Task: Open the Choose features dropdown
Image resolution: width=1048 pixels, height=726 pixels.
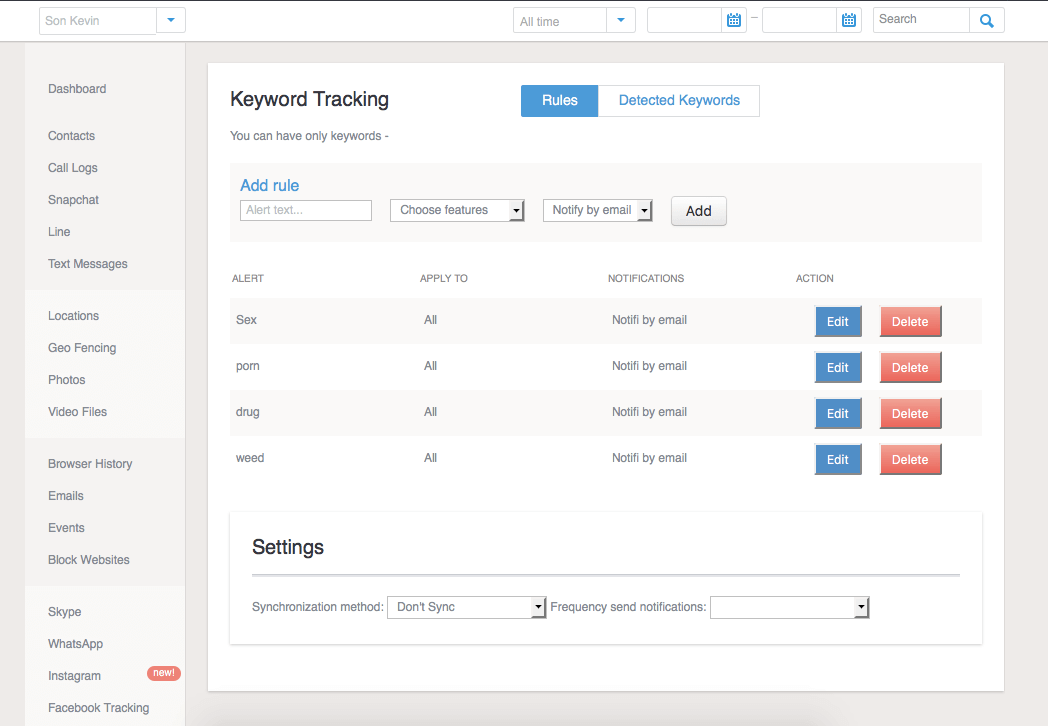Action: tap(517, 210)
